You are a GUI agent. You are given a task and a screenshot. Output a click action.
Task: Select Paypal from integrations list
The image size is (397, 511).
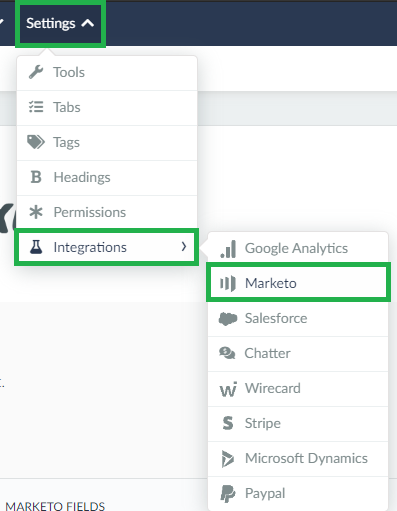click(x=298, y=494)
